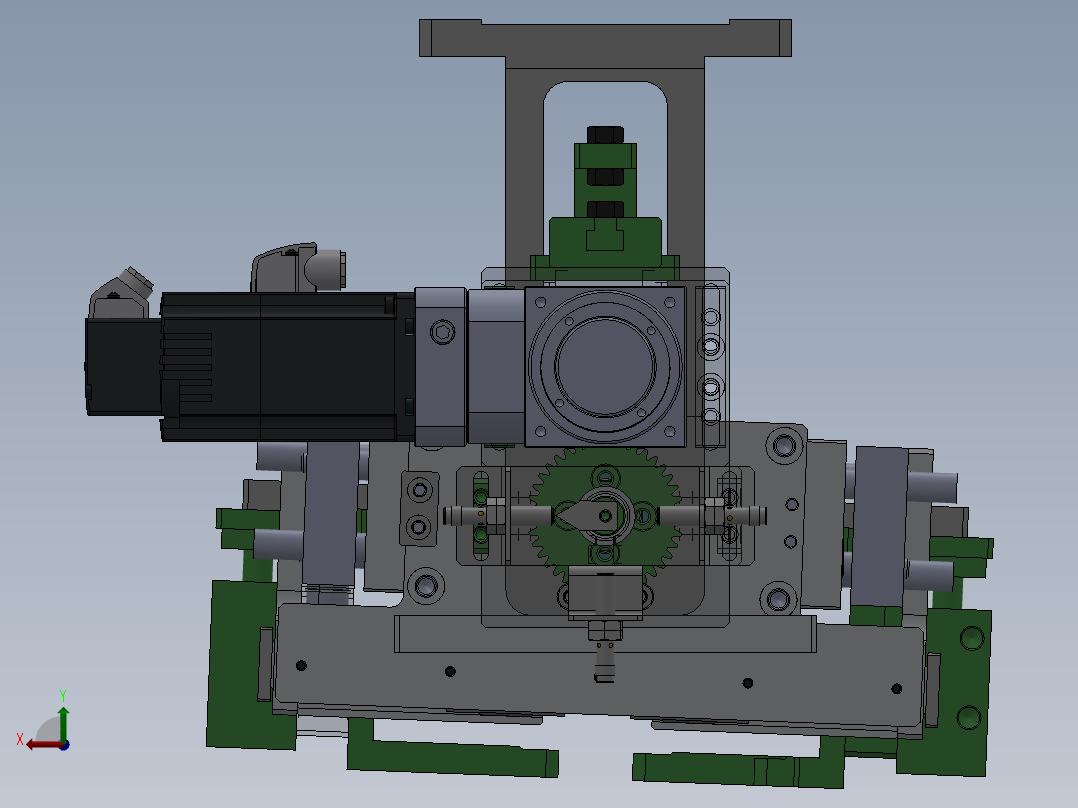Click the hex nut sensor below the gear
1078x808 pixels.
tap(604, 630)
